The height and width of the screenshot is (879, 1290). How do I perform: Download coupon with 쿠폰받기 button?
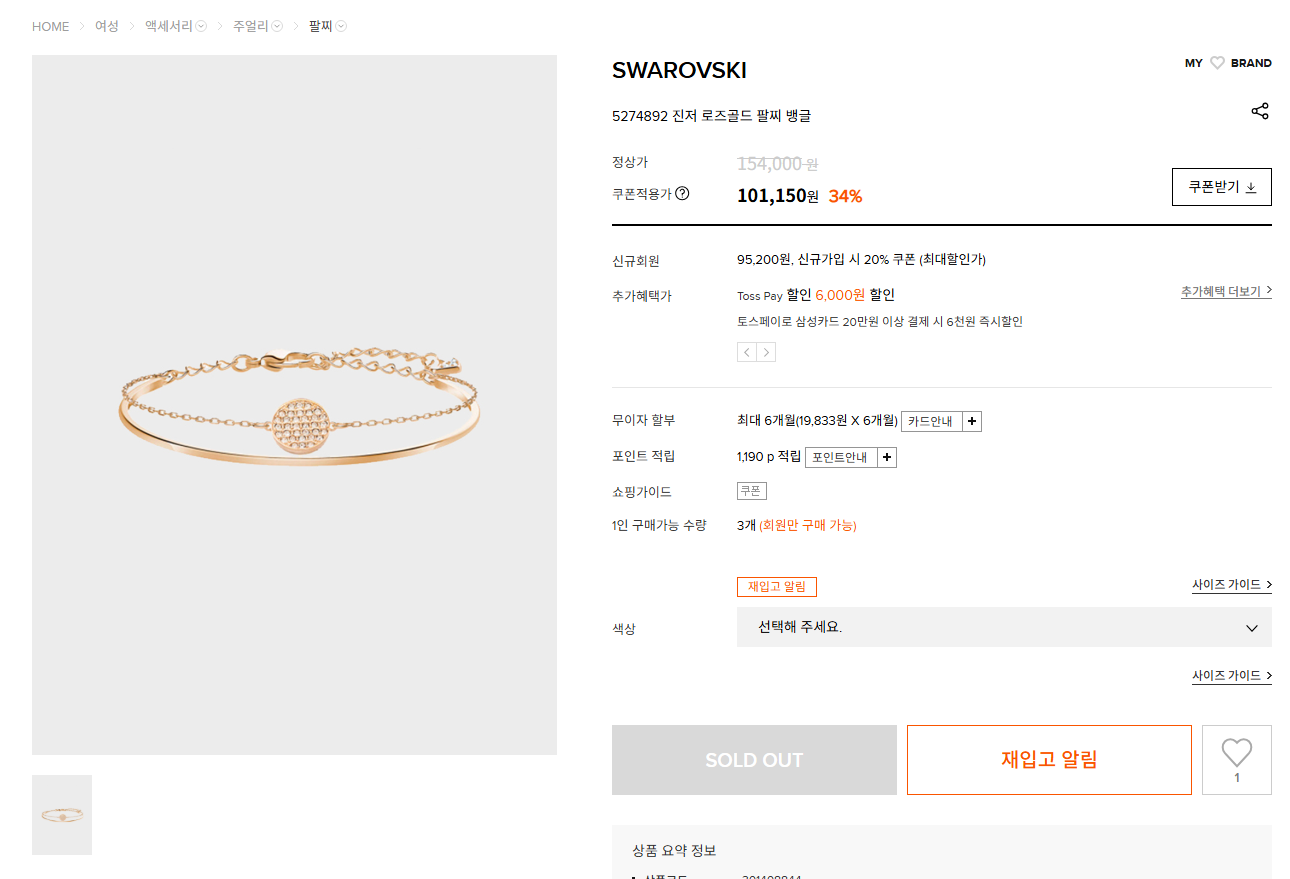coord(1221,187)
